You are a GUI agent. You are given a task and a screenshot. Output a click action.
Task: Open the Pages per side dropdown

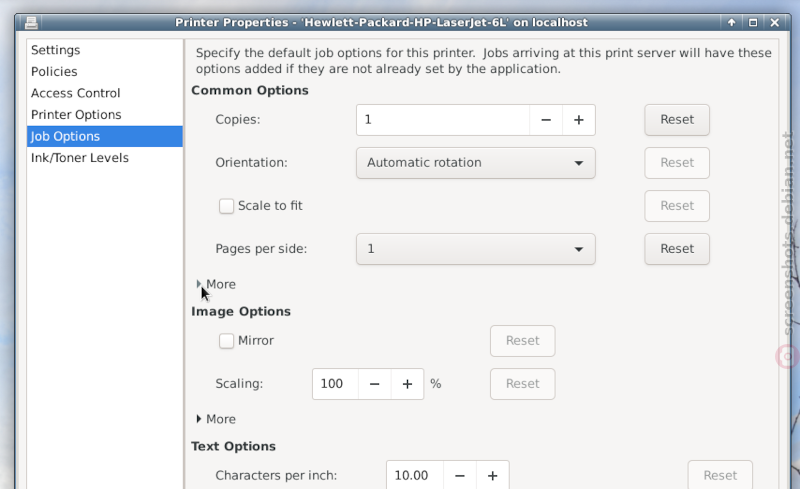click(x=476, y=249)
